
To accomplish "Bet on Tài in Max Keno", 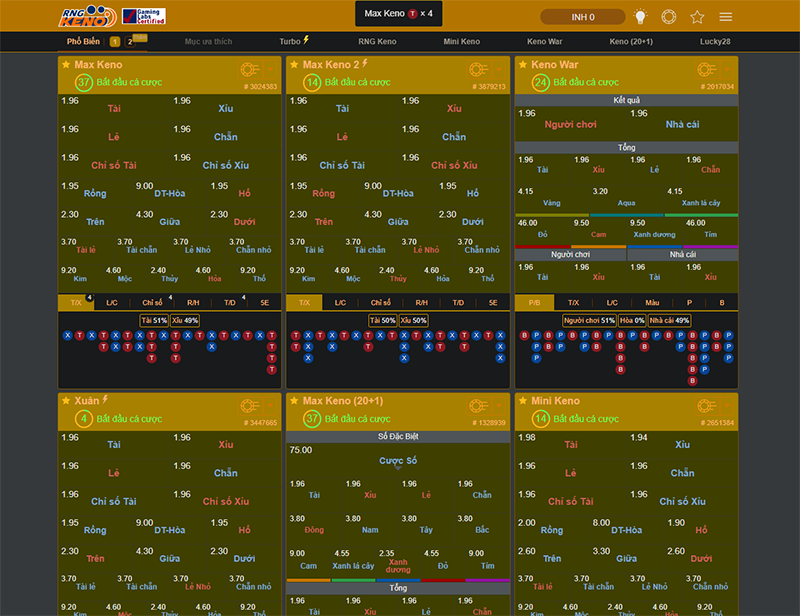I will click(114, 108).
